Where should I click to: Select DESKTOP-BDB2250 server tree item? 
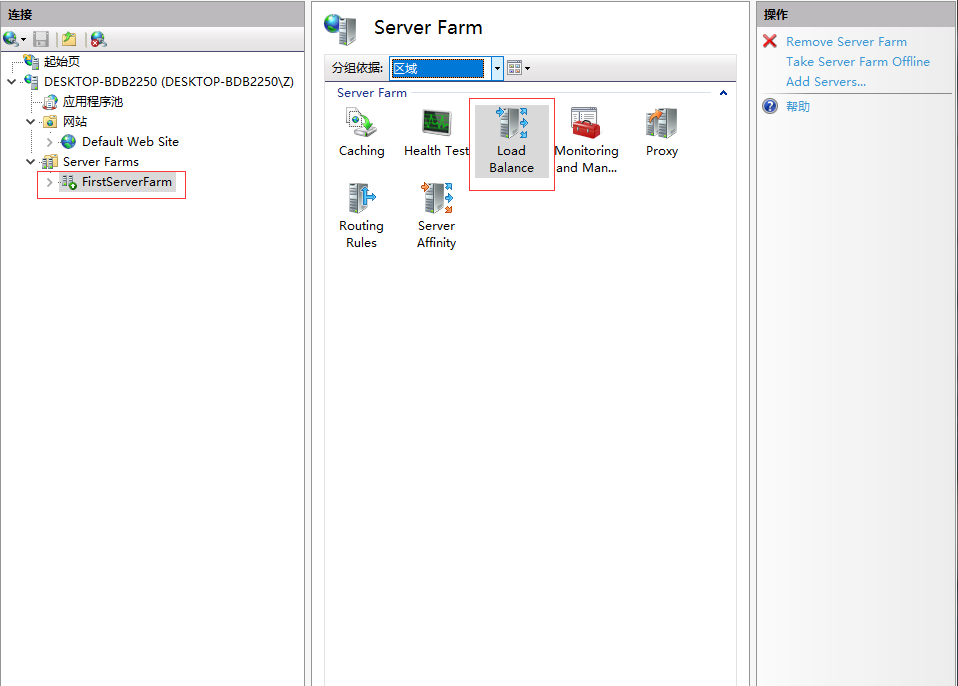pos(169,81)
